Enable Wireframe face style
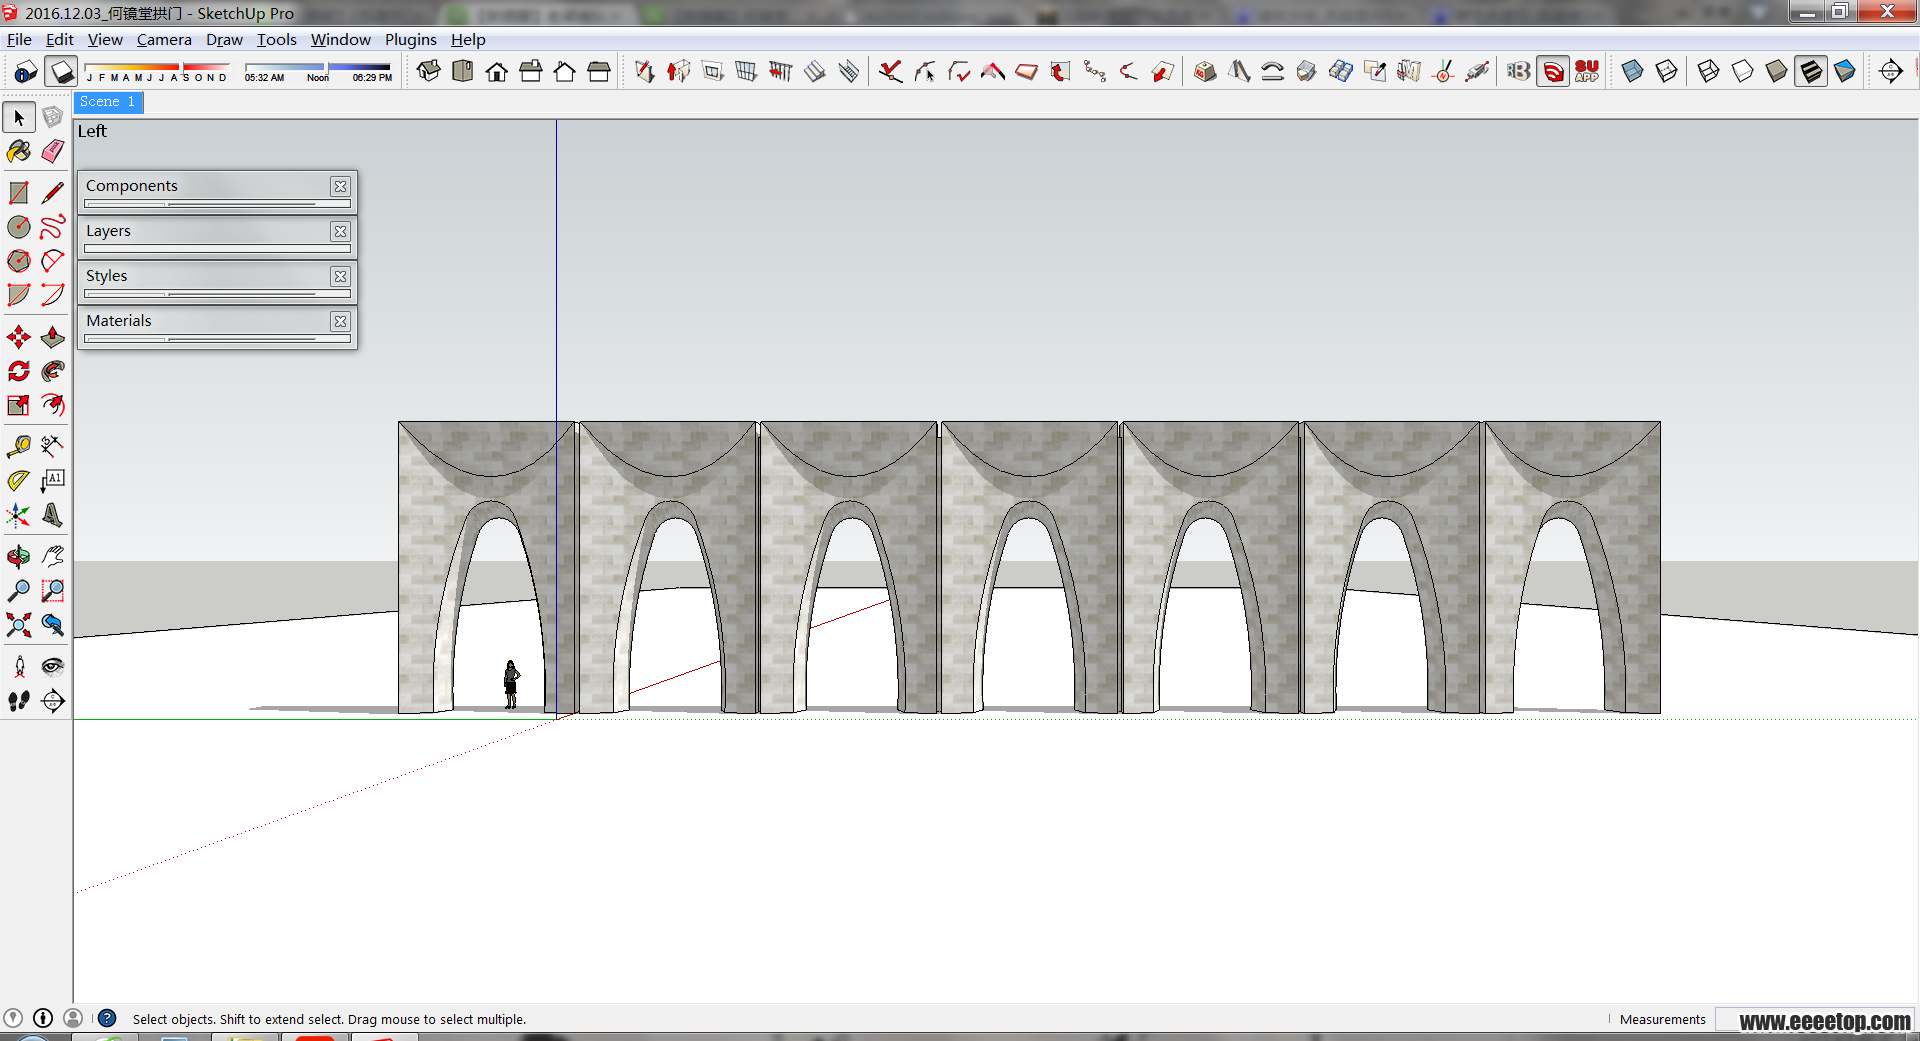Screen dimensions: 1920x1041 (1709, 71)
